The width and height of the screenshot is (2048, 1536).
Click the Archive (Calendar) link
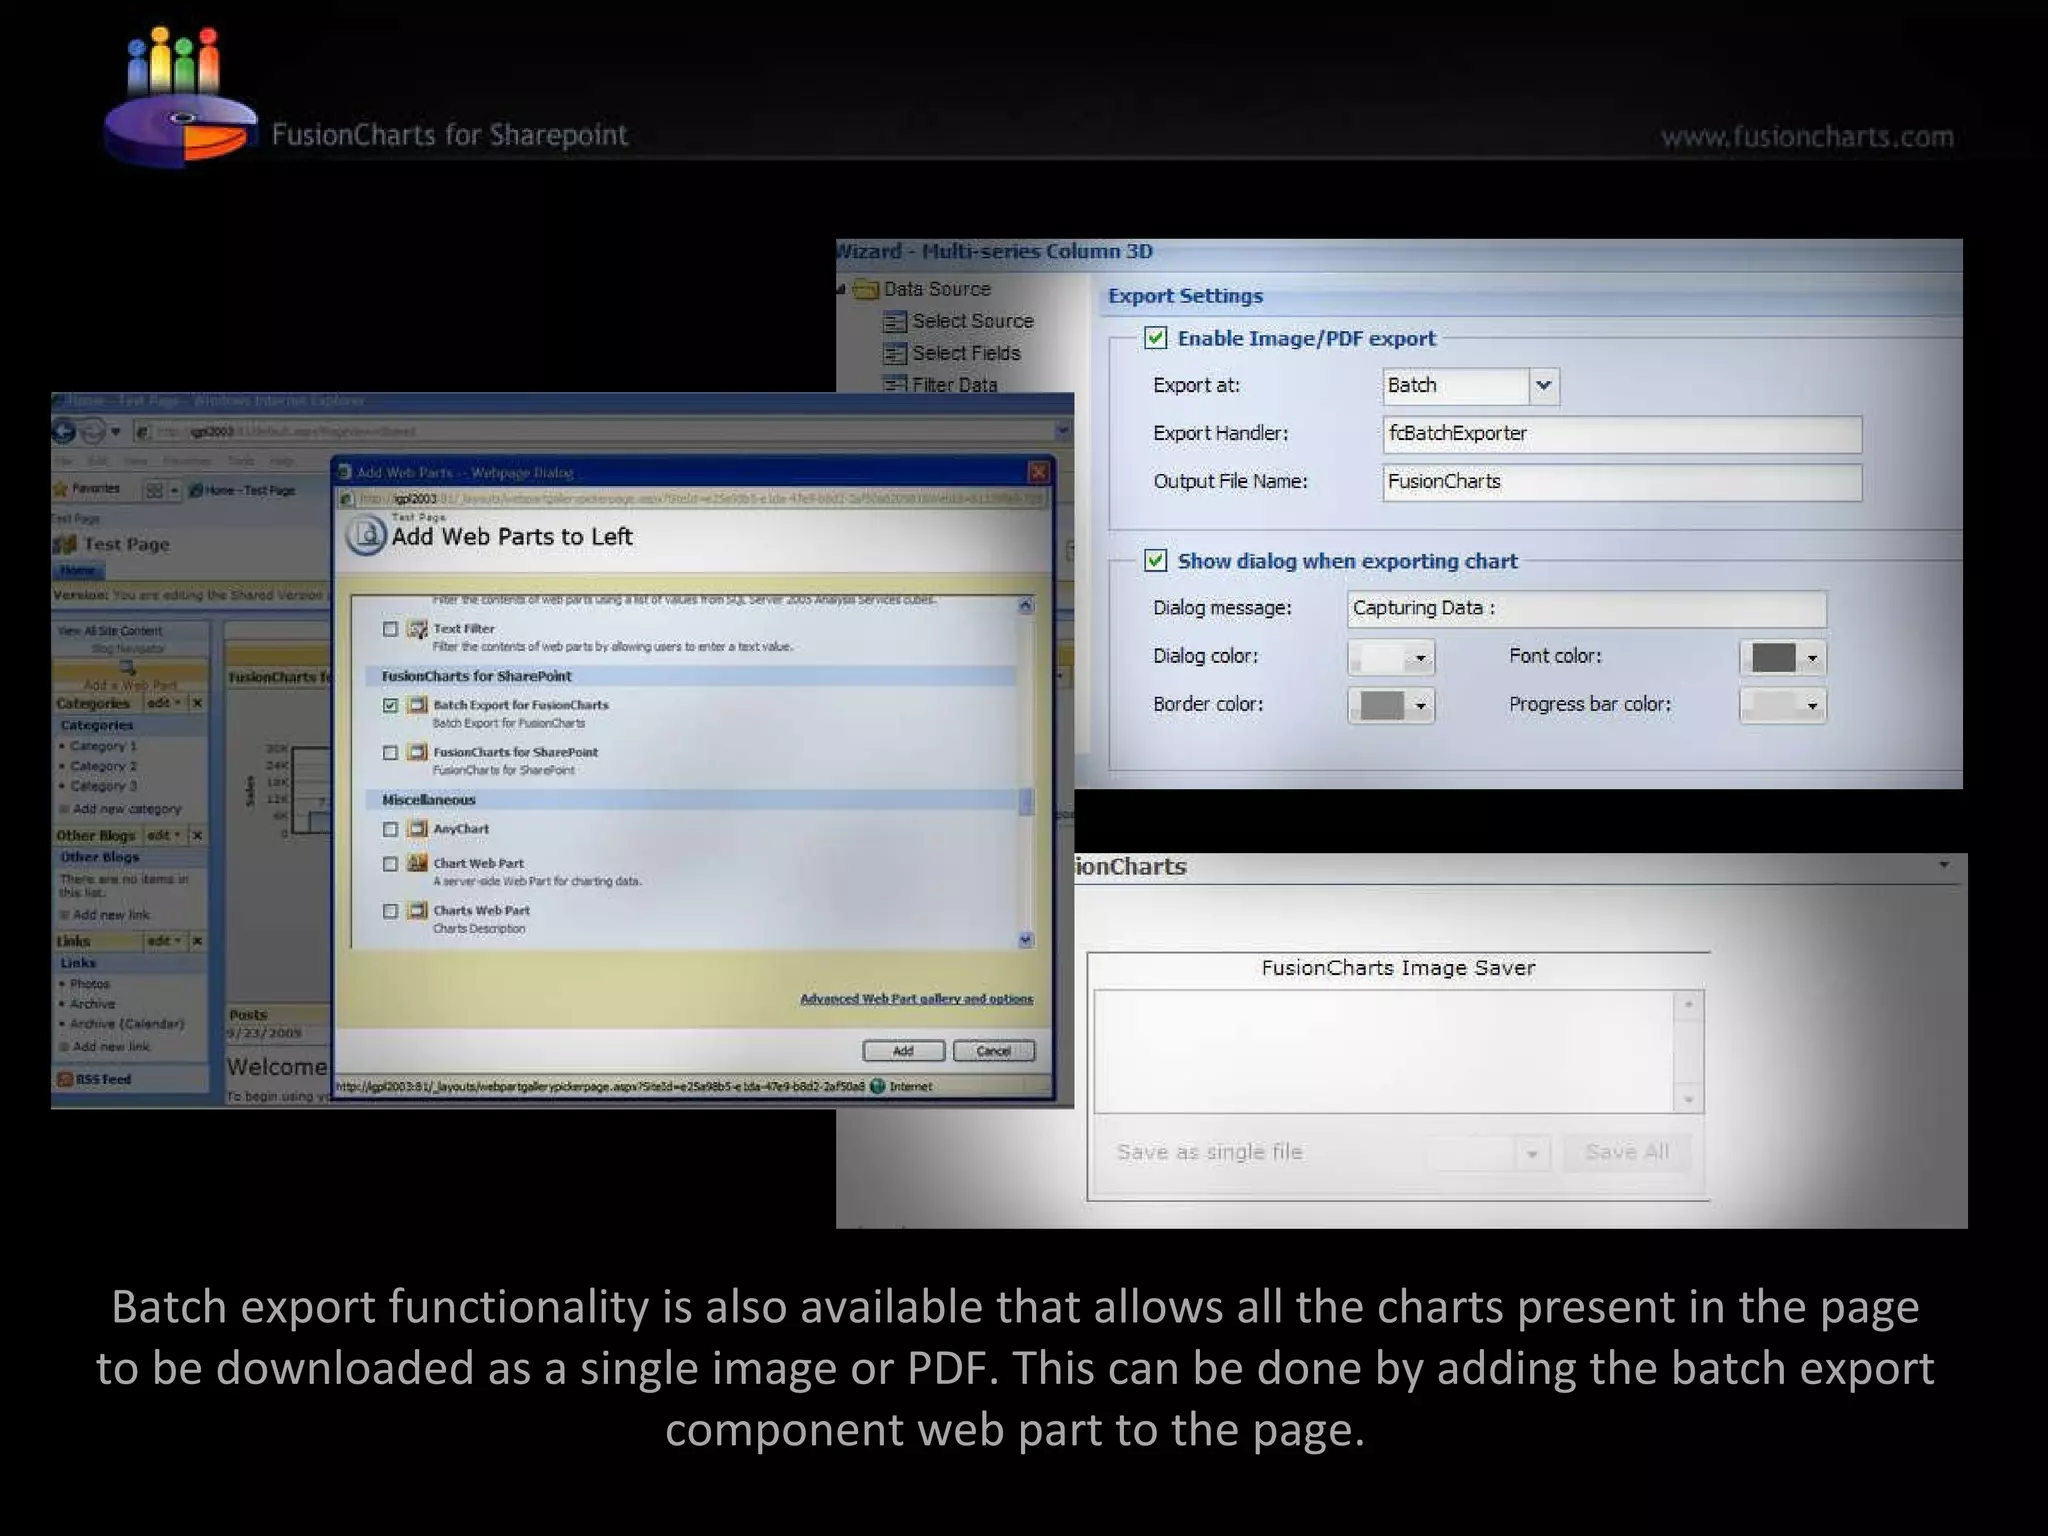point(127,1024)
